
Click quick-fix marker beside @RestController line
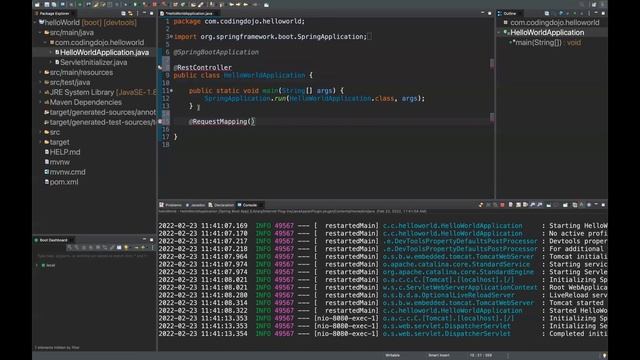pos(160,67)
